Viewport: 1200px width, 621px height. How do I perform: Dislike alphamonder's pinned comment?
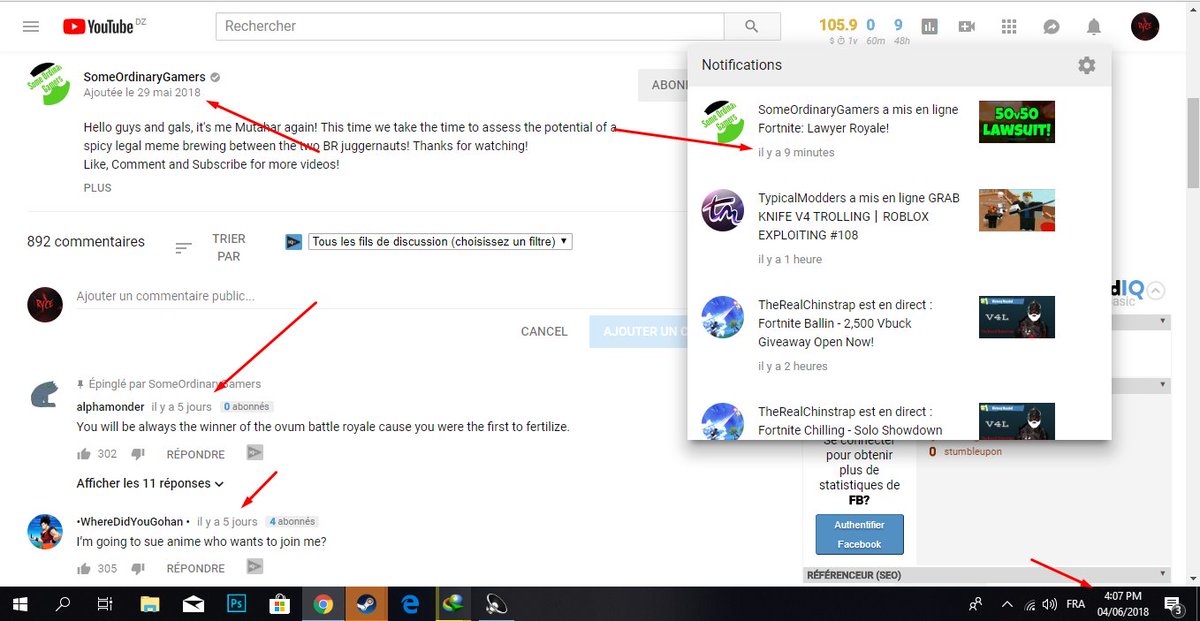click(x=138, y=453)
